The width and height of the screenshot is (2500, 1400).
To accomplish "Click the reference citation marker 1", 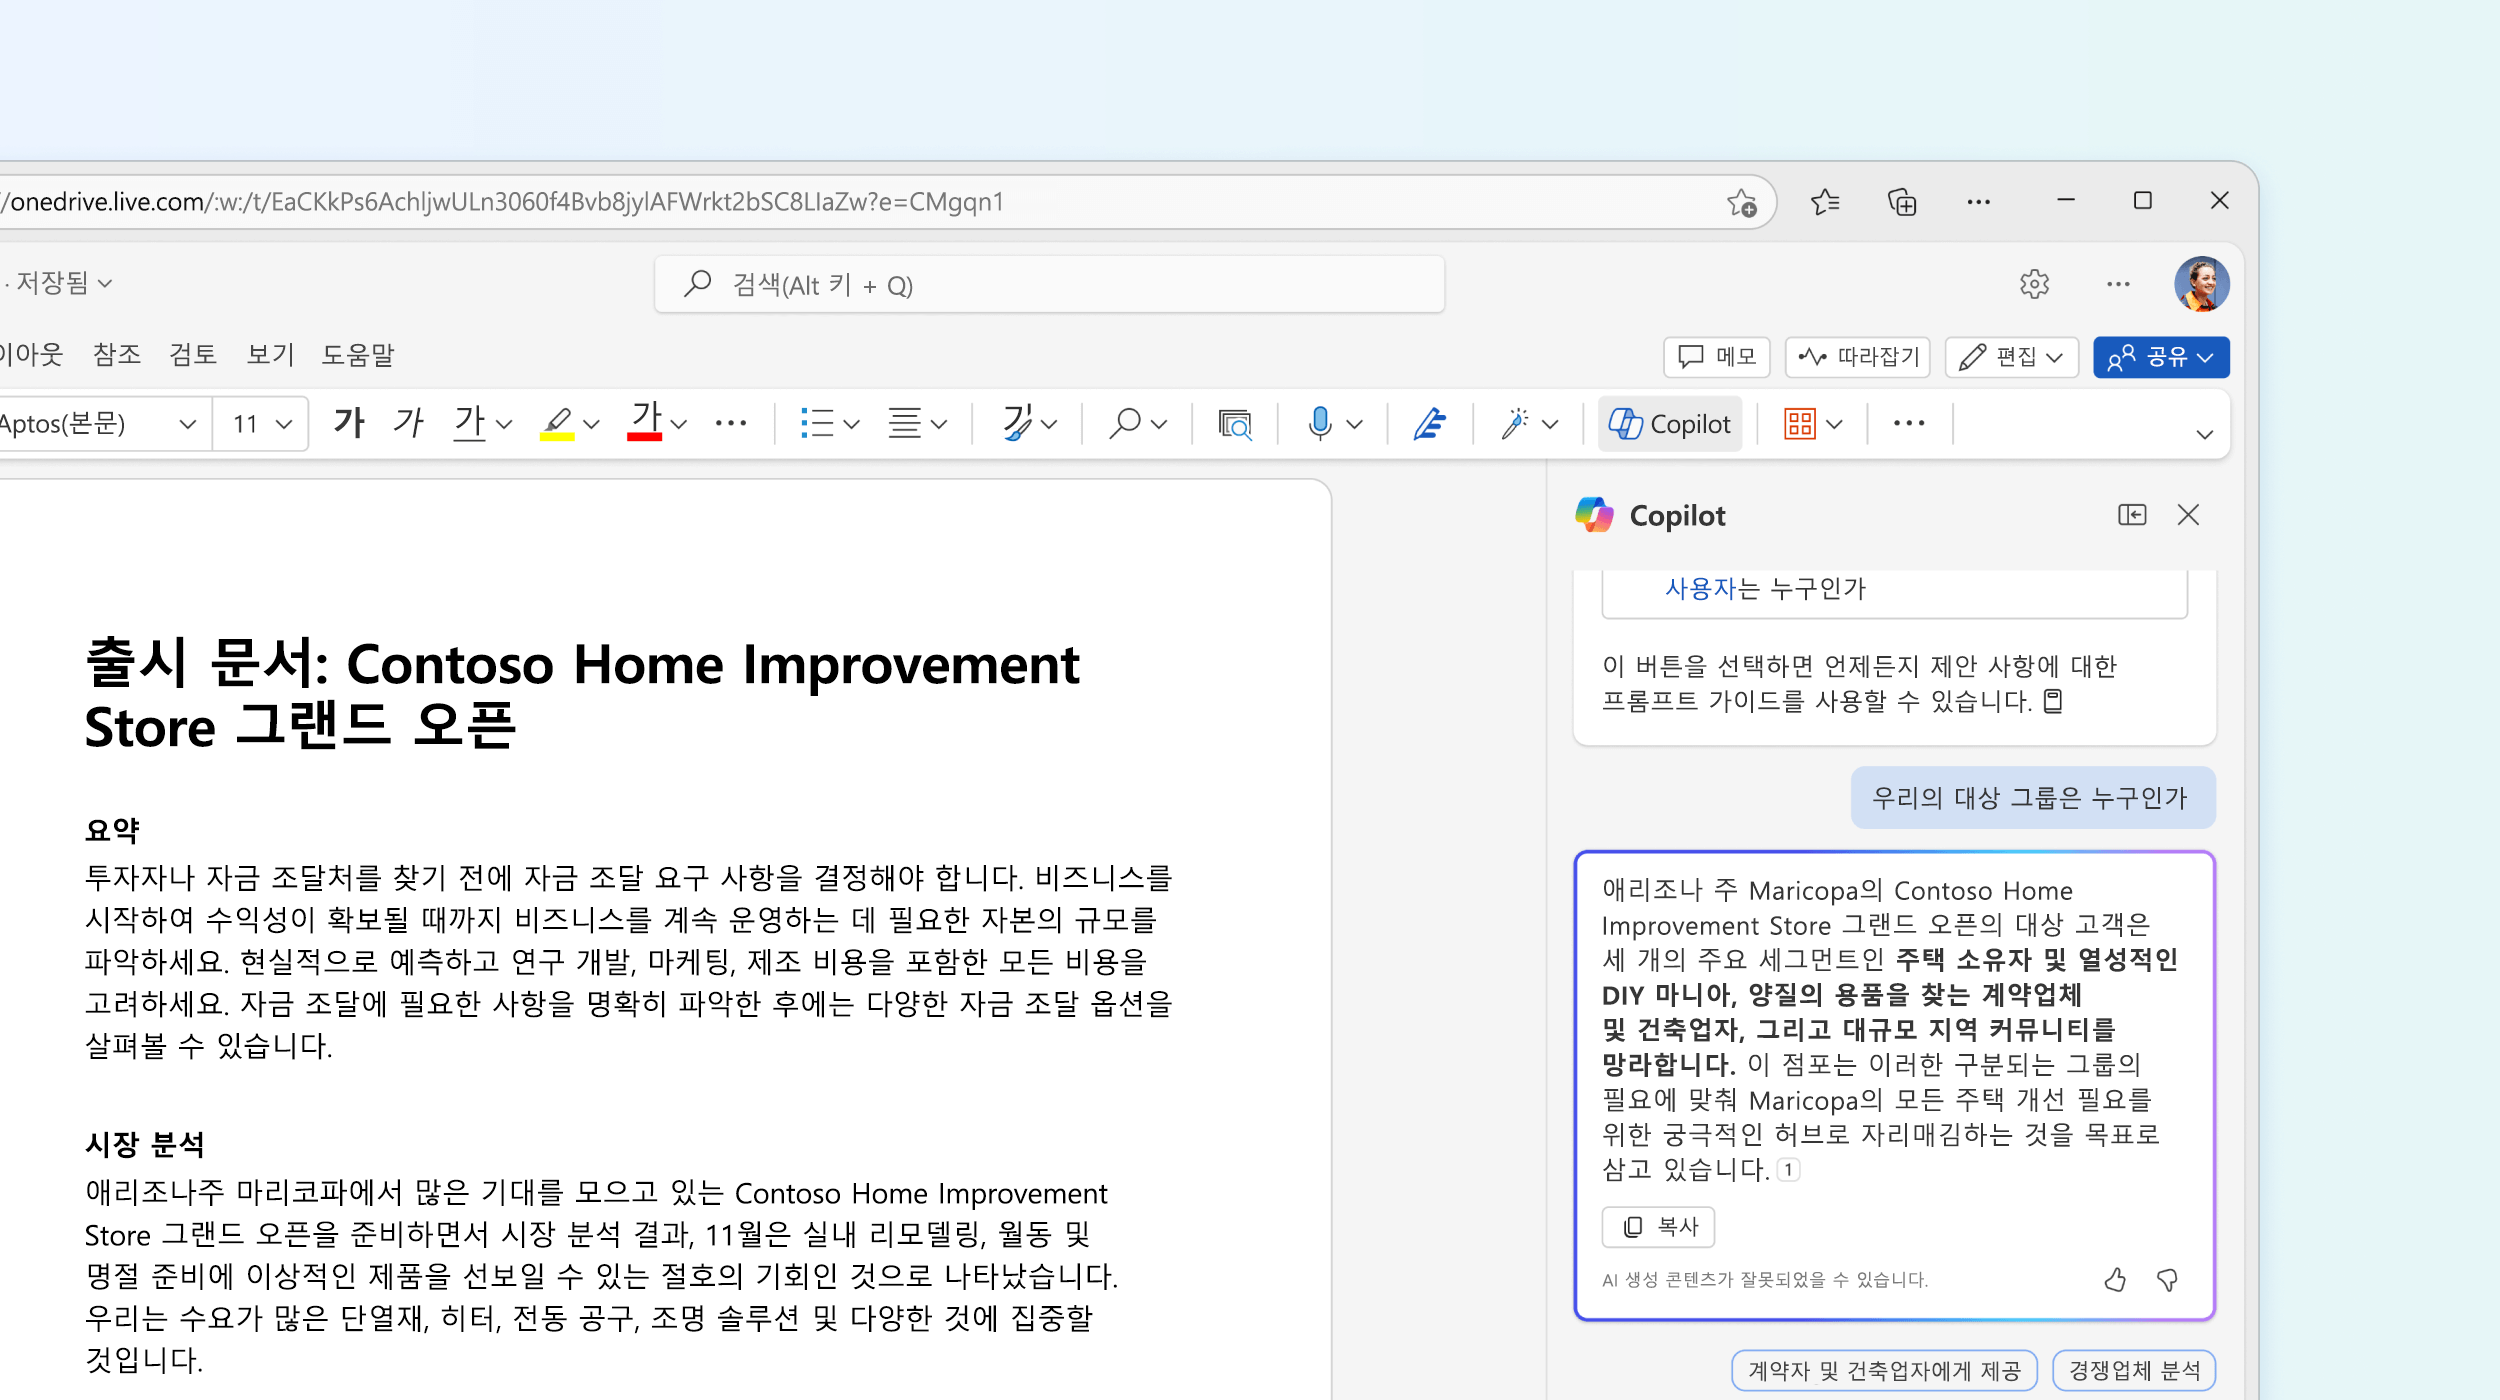I will [x=1788, y=1169].
